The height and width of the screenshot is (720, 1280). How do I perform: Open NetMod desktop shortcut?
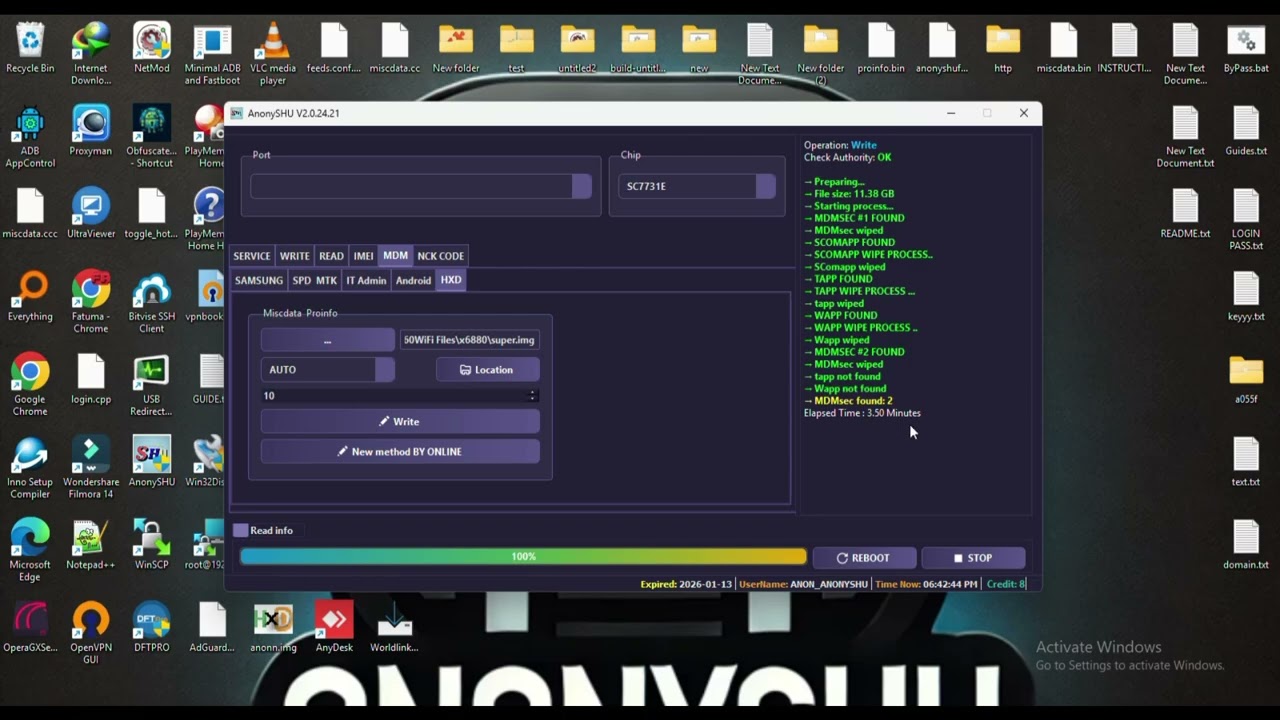(x=152, y=48)
